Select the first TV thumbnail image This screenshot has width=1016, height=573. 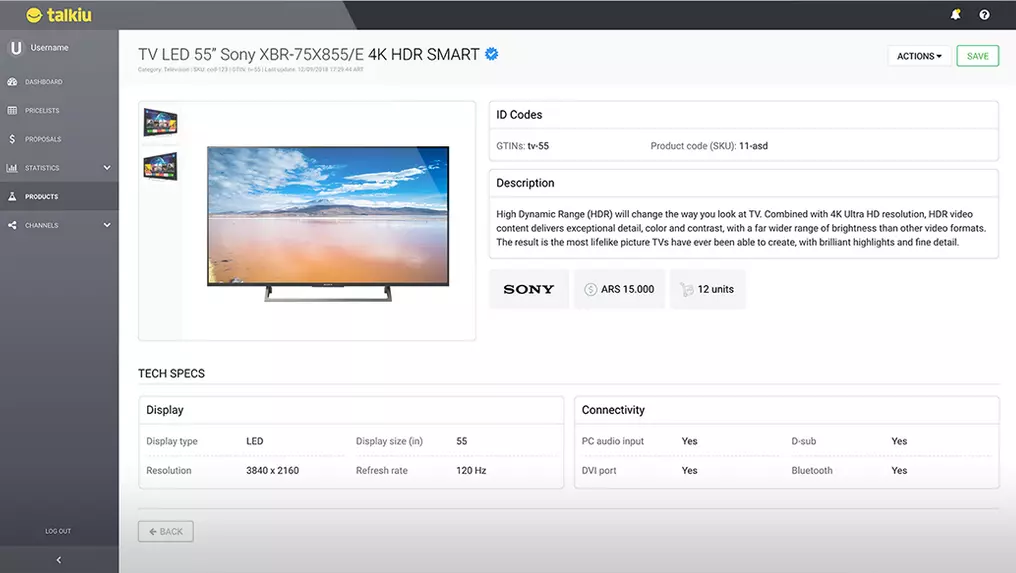pyautogui.click(x=160, y=123)
